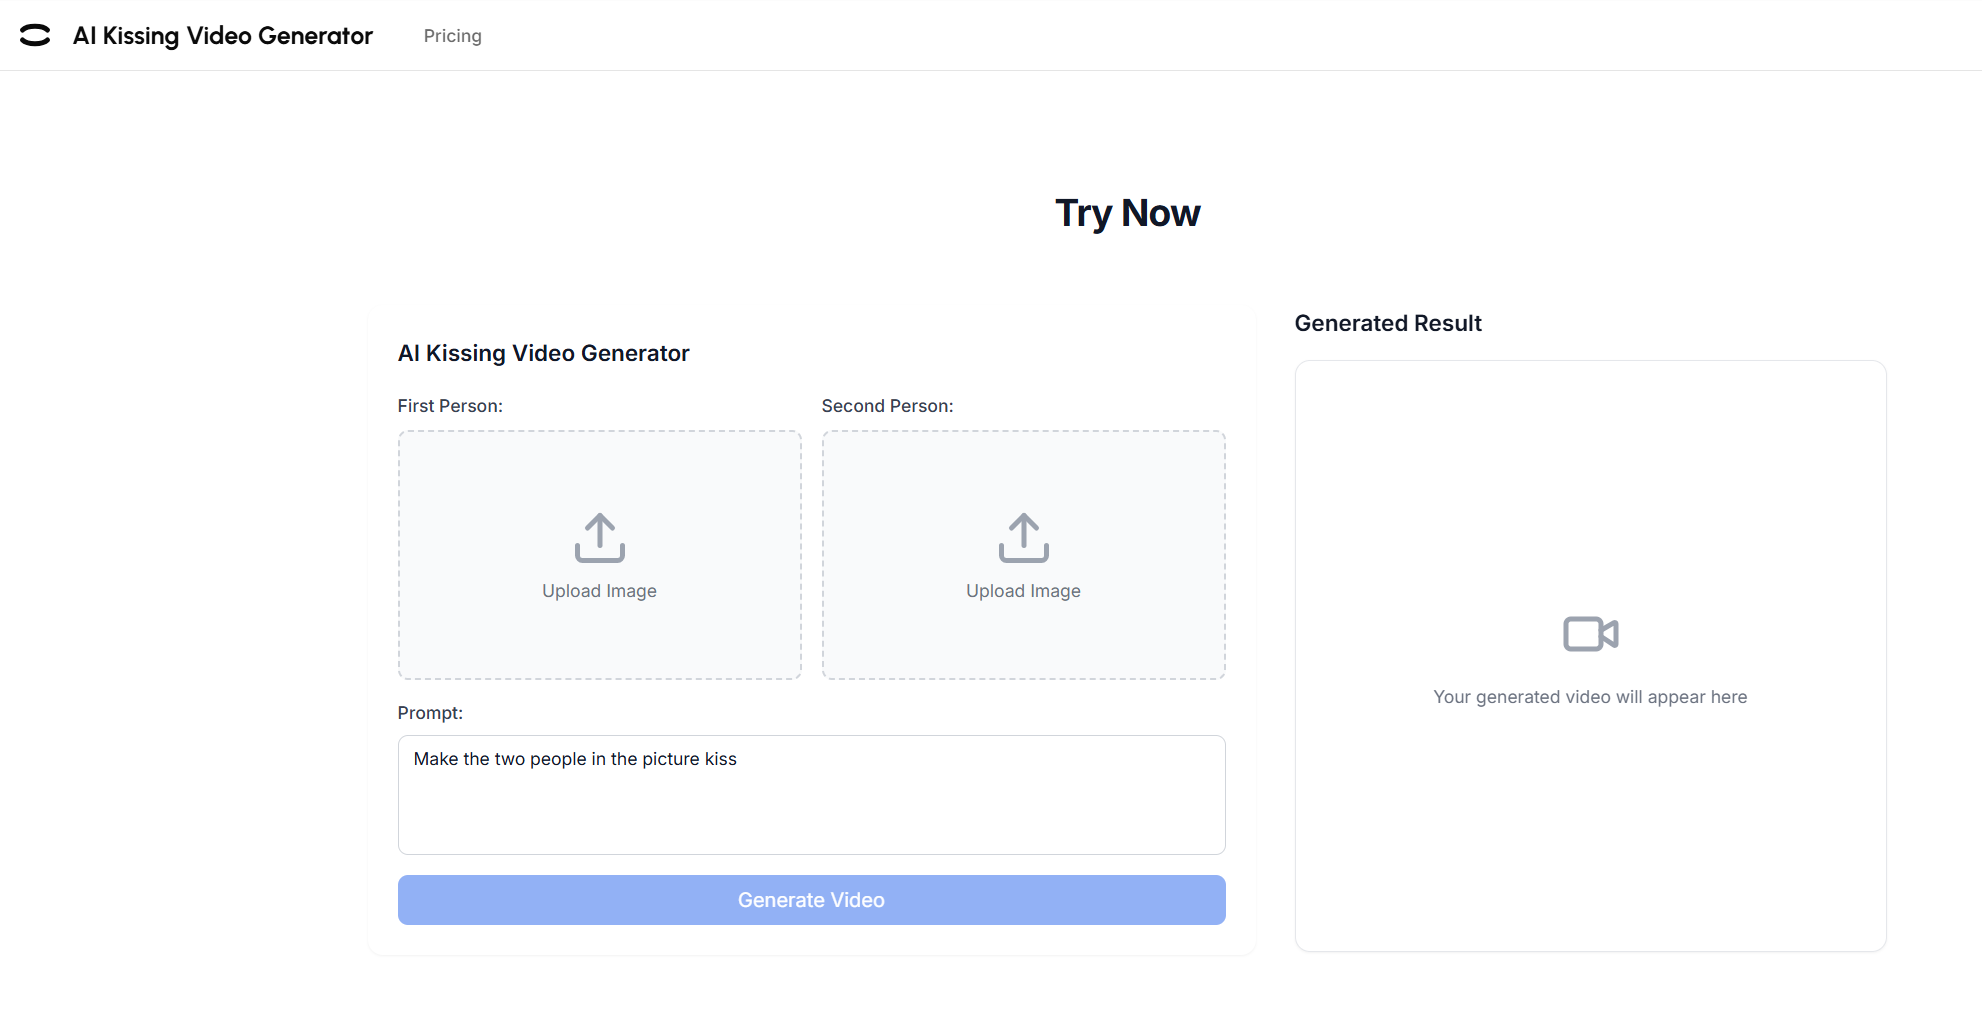Screen dimensions: 1982x1031
Task: Open the Second Person Upload Image area
Action: pos(1022,555)
